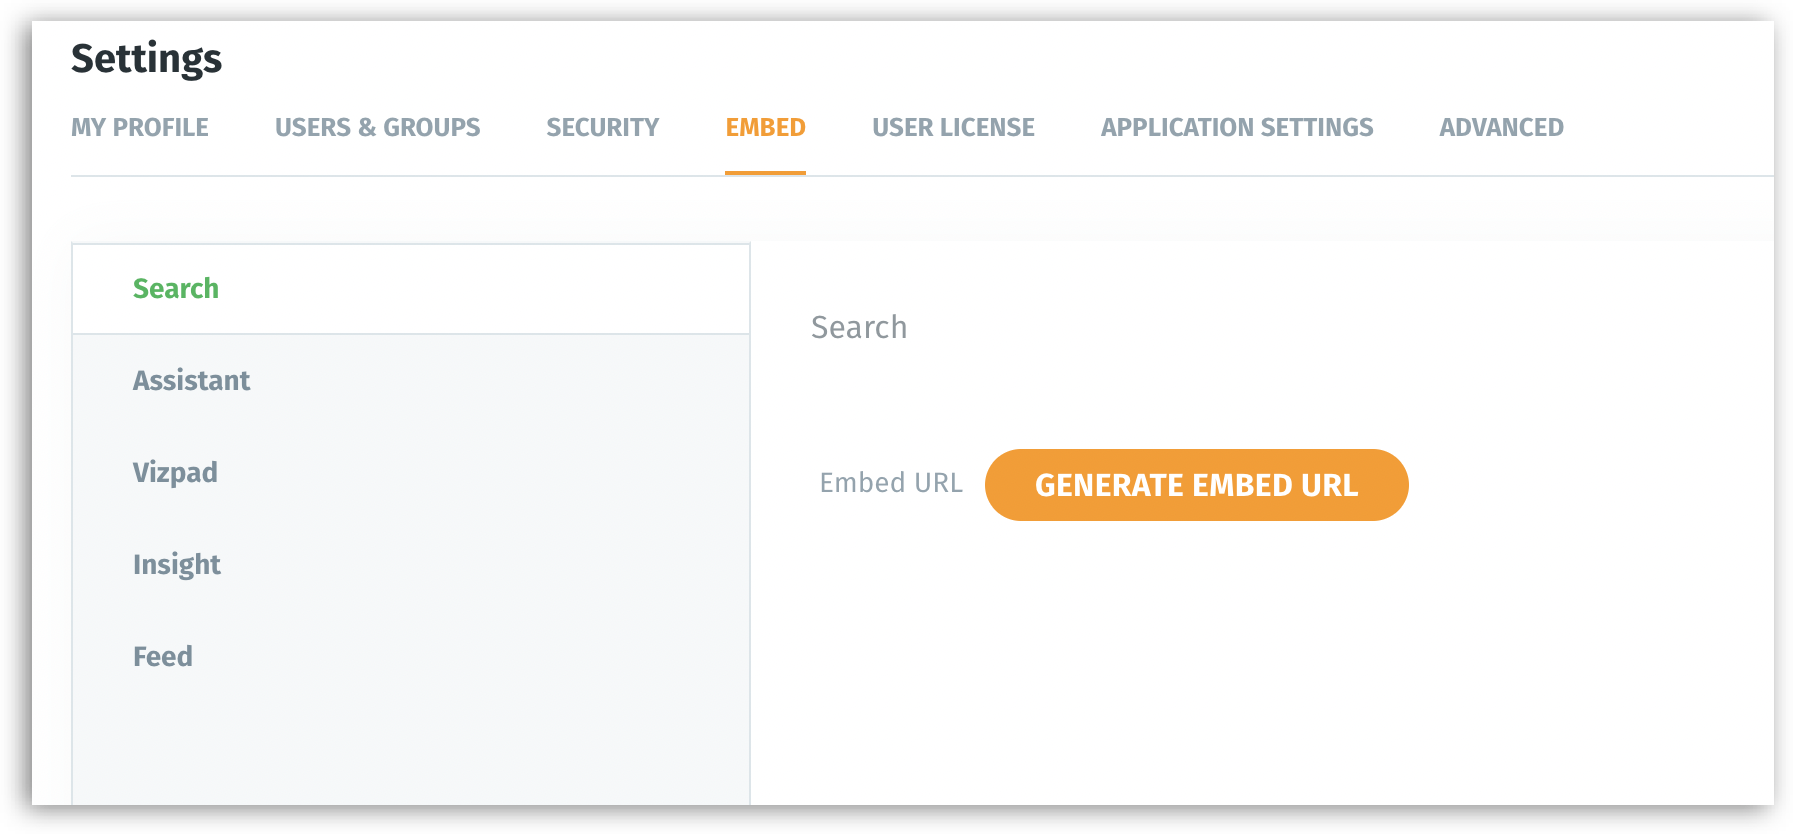Choose Assistant embed option
The width and height of the screenshot is (1793, 834).
(x=191, y=381)
